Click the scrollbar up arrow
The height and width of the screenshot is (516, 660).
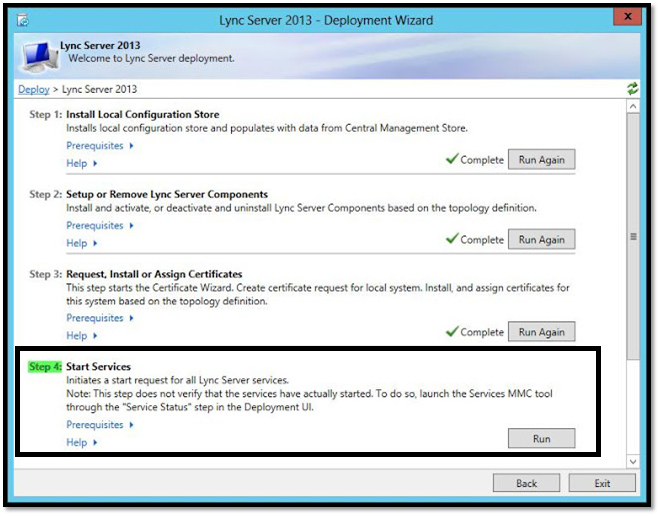633,106
